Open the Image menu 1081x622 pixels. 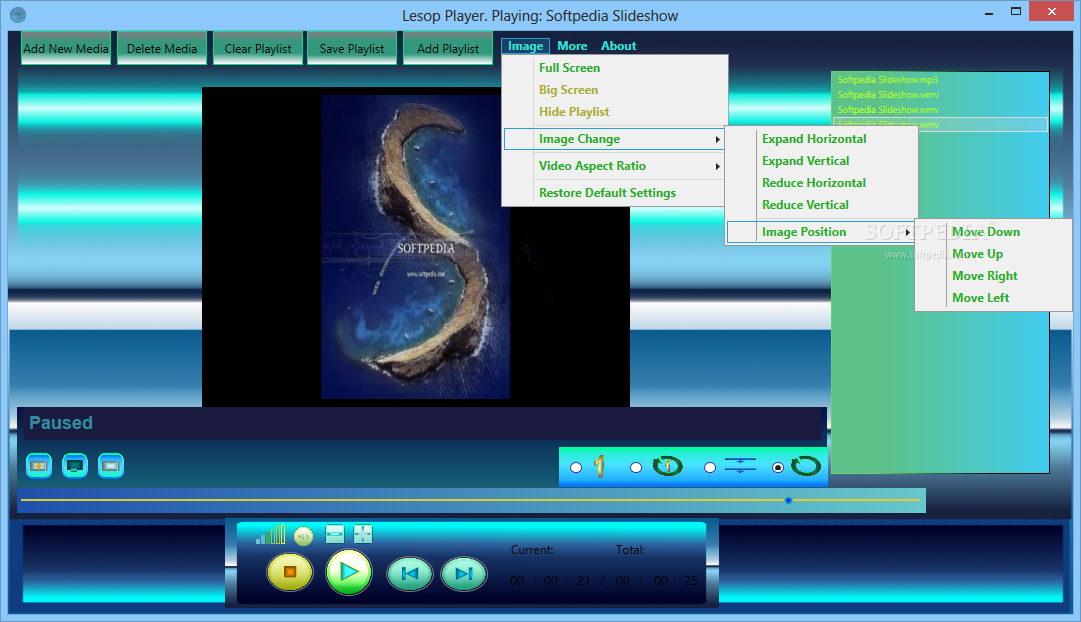pyautogui.click(x=525, y=46)
